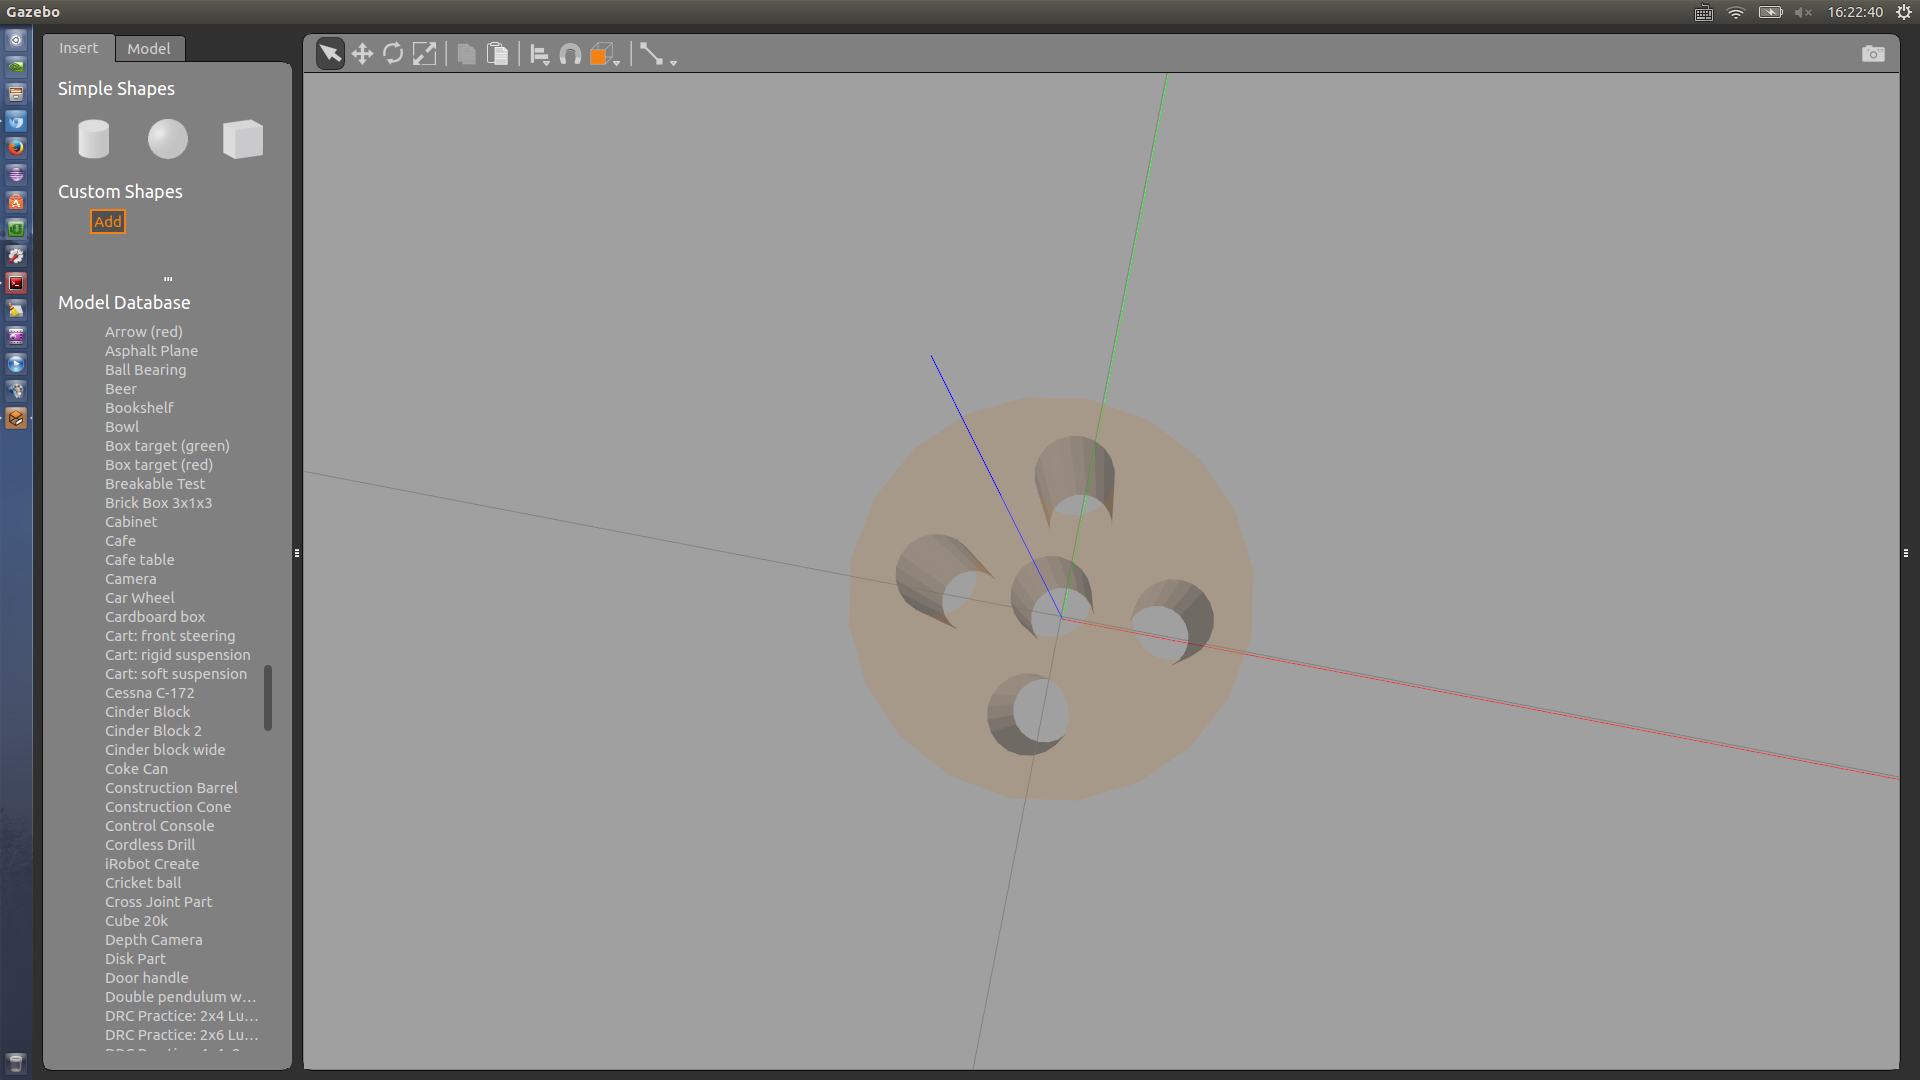Viewport: 1920px width, 1080px height.
Task: Select the arrow selection mode tool
Action: [x=330, y=54]
